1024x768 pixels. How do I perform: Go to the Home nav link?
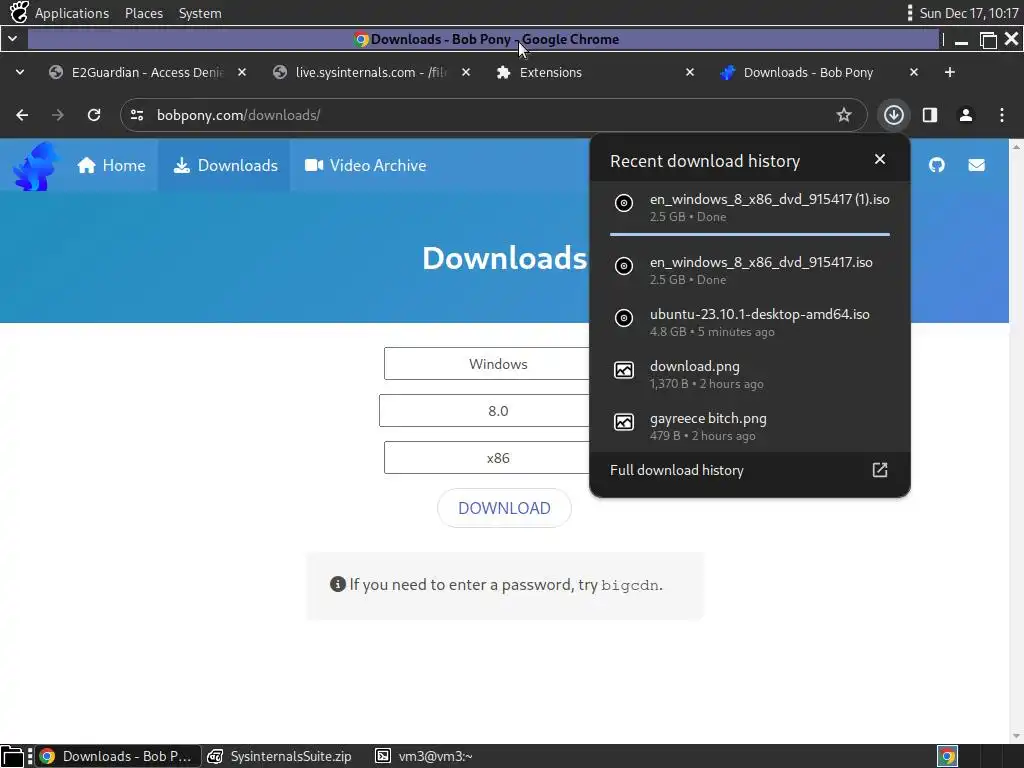point(111,165)
